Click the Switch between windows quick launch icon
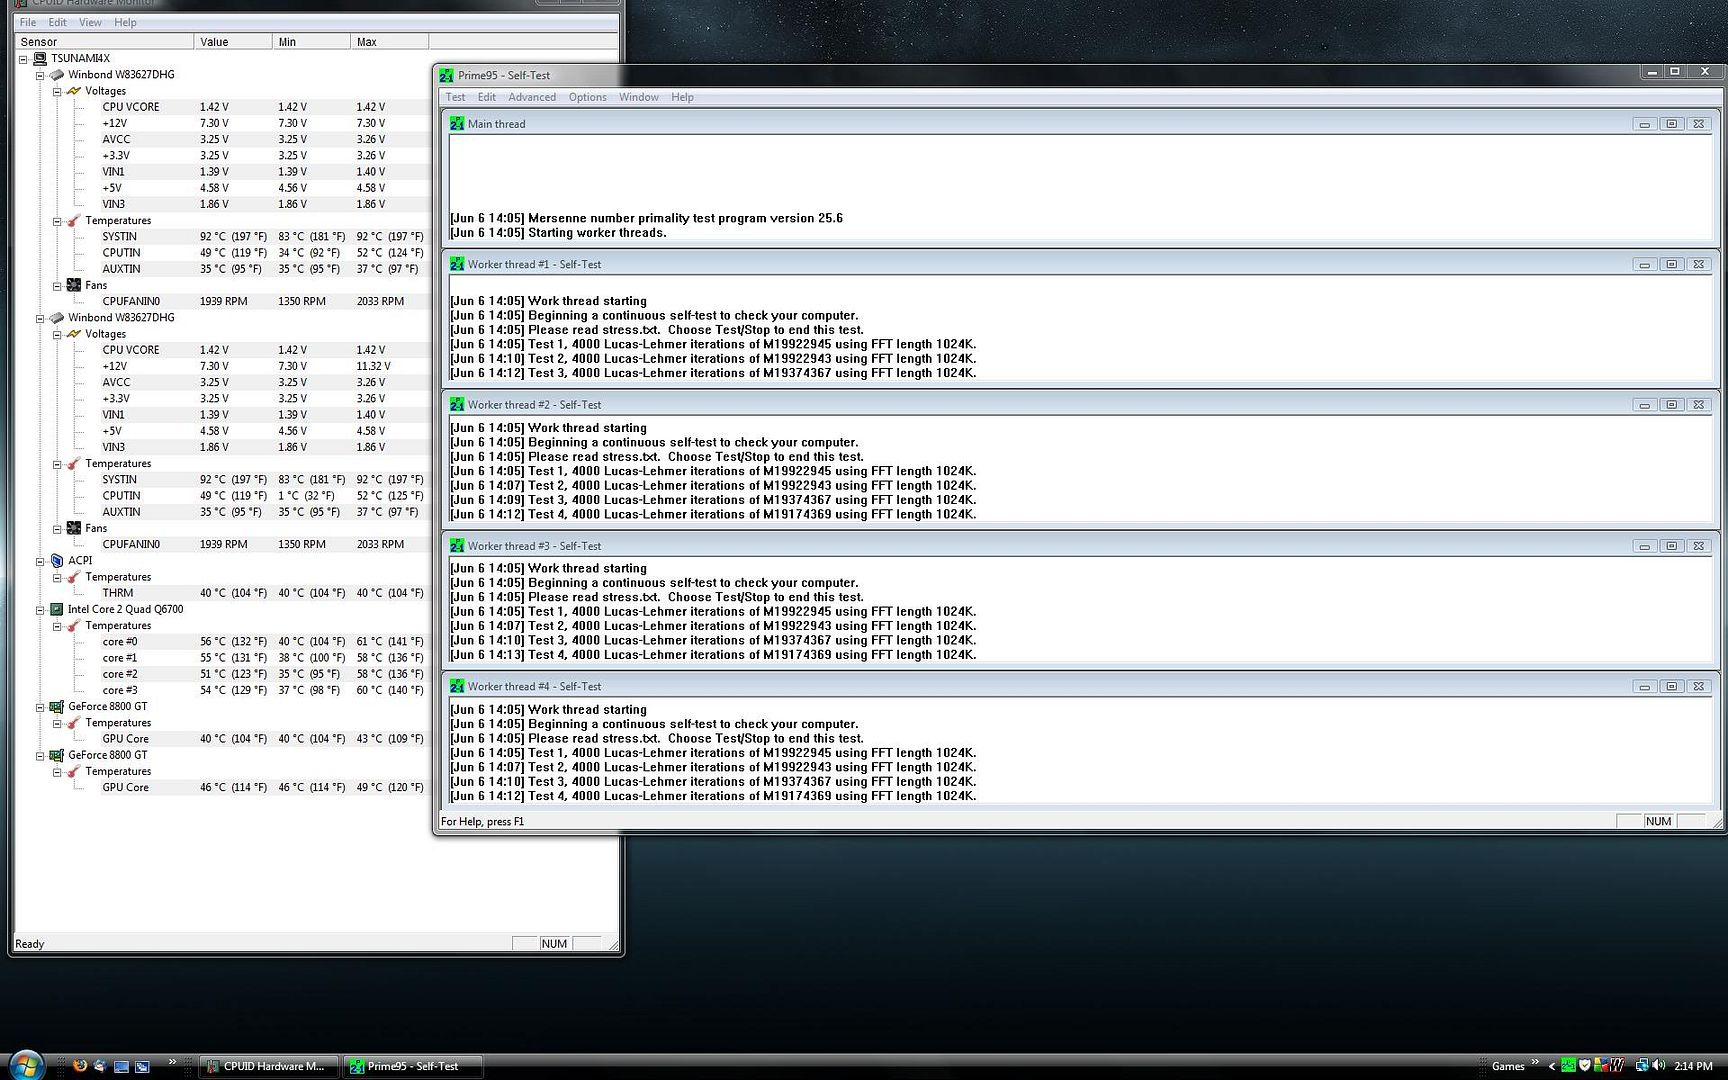The width and height of the screenshot is (1728, 1080). pyautogui.click(x=142, y=1066)
